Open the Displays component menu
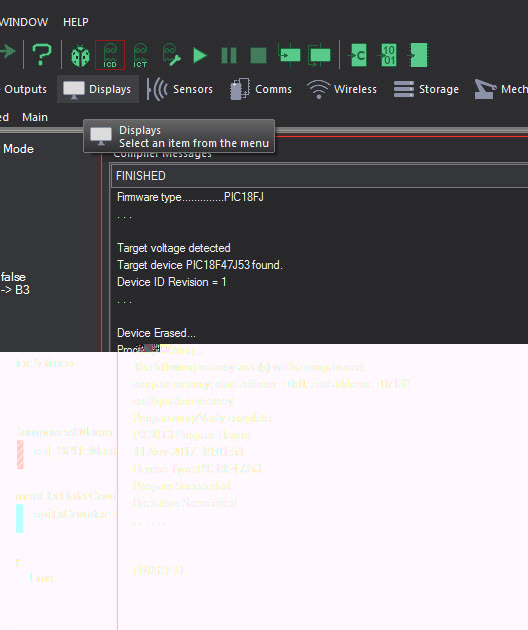The width and height of the screenshot is (528, 630). (98, 89)
